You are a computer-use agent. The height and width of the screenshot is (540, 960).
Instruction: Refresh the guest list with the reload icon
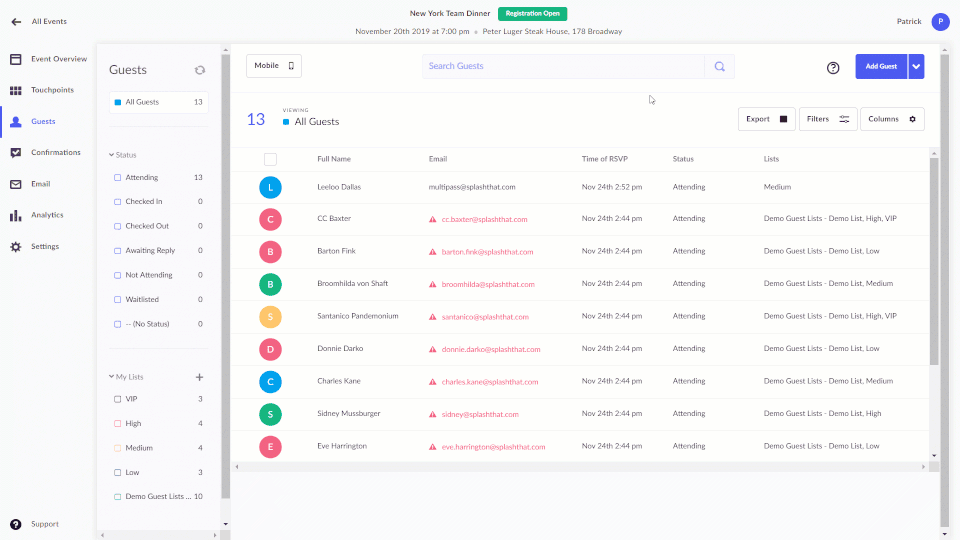[200, 70]
